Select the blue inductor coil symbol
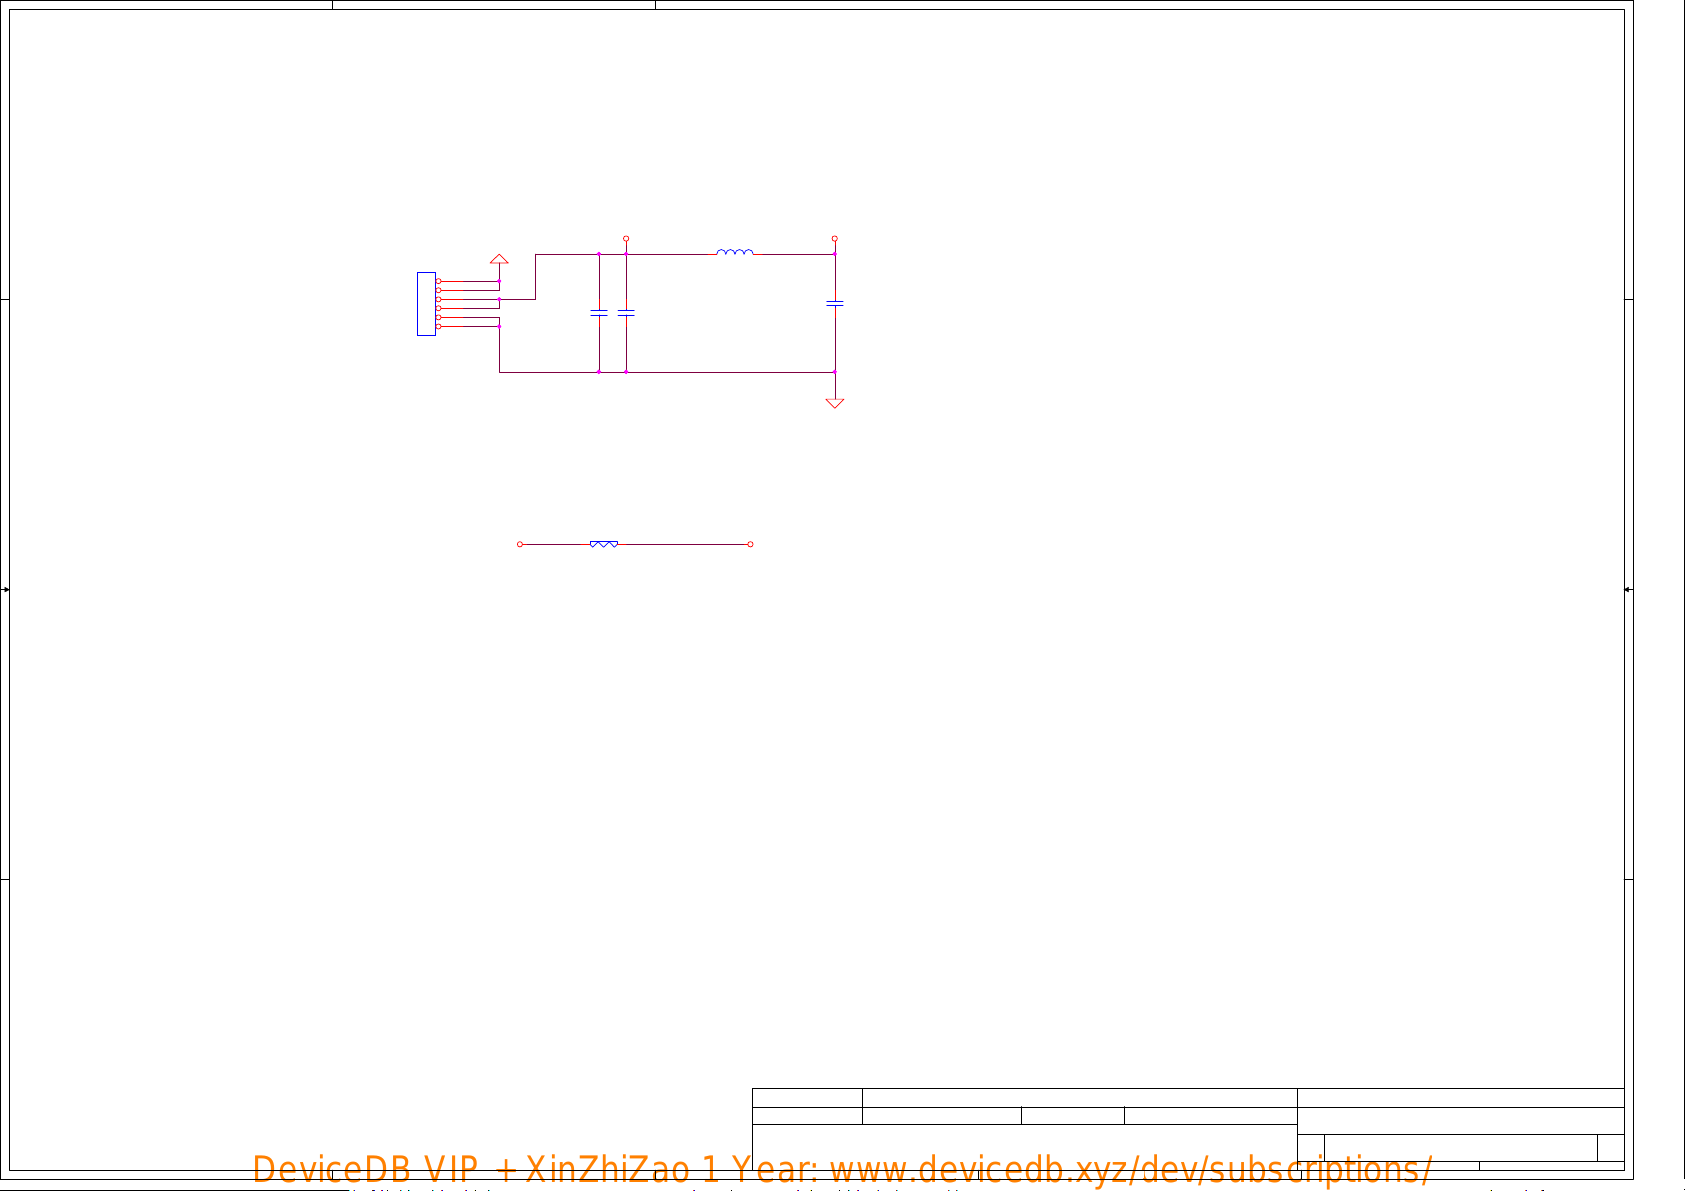The width and height of the screenshot is (1685, 1191). [735, 252]
